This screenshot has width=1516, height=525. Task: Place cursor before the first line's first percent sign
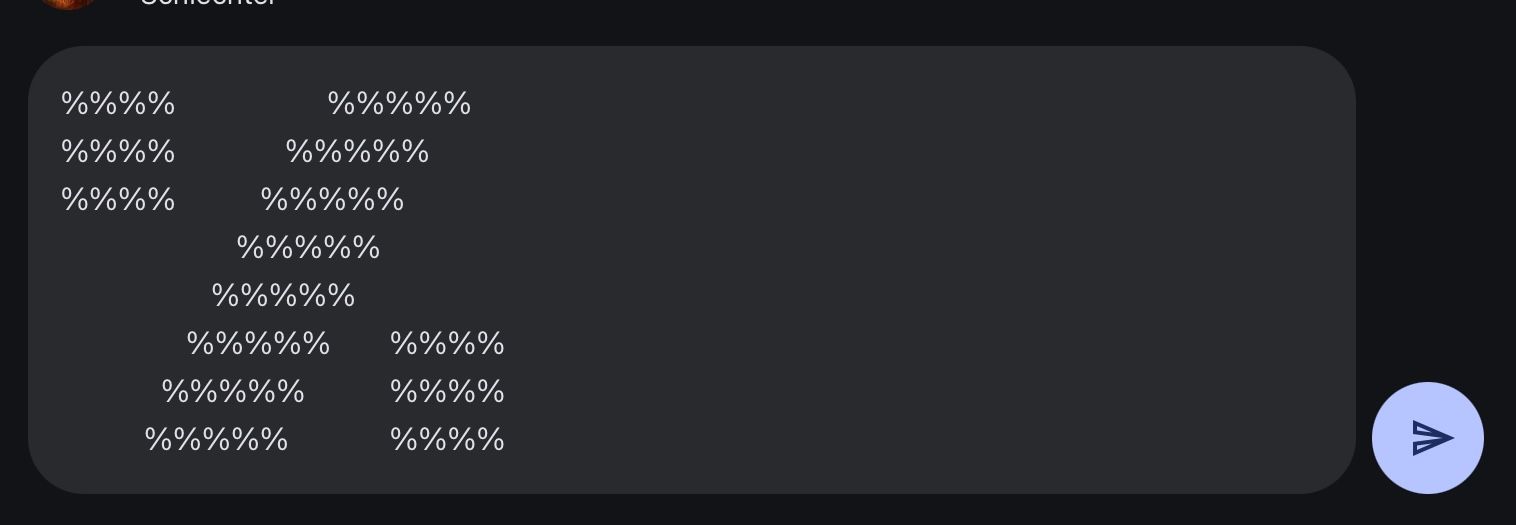tap(62, 104)
